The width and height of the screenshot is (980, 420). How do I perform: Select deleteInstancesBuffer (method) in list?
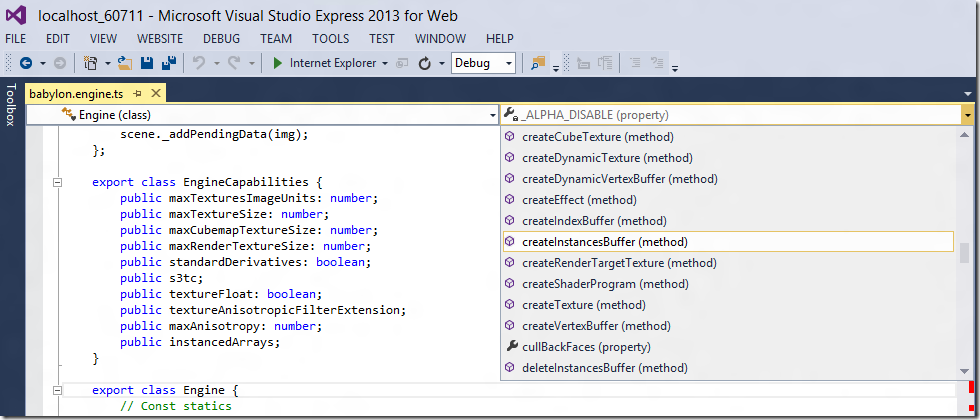(728, 368)
